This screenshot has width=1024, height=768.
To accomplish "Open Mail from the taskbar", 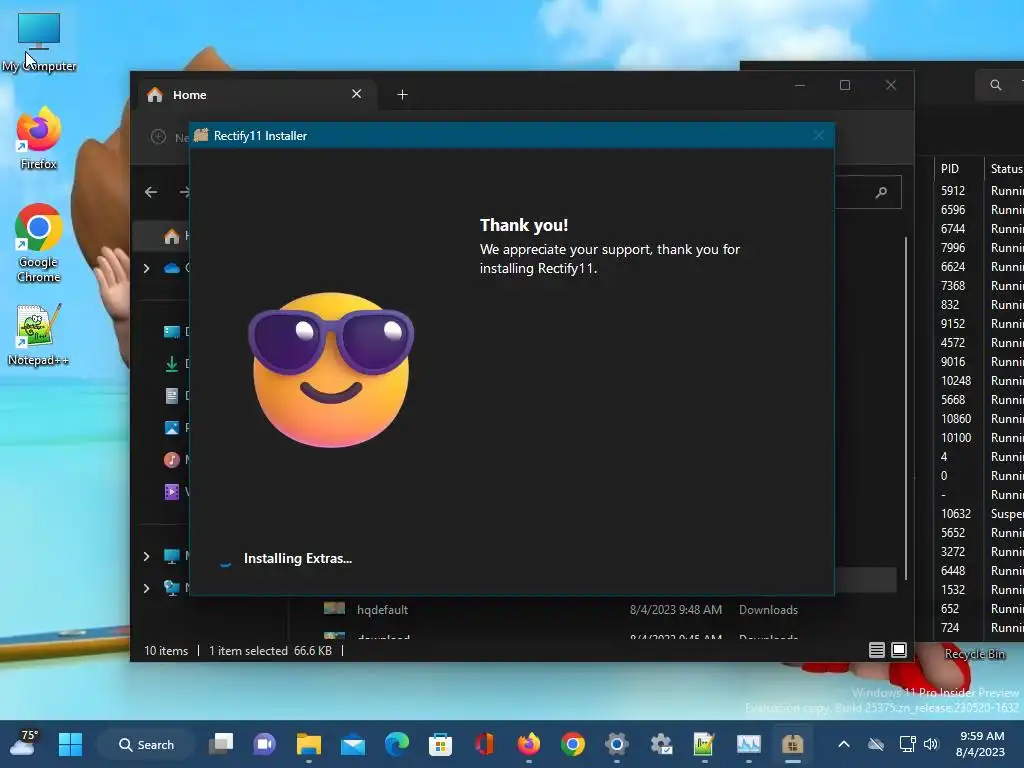I will [353, 744].
